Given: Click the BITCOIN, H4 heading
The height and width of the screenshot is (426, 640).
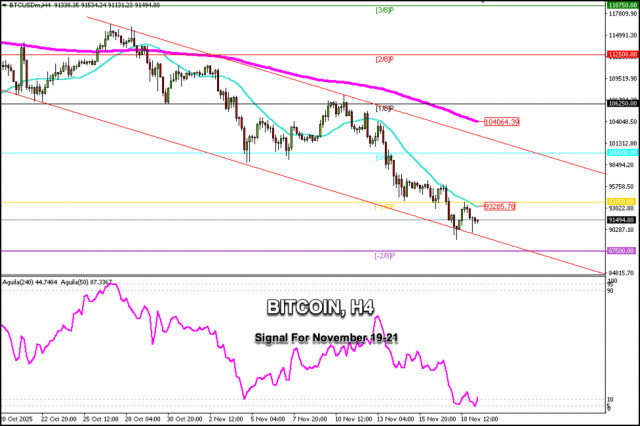Looking at the screenshot, I should click(x=320, y=307).
